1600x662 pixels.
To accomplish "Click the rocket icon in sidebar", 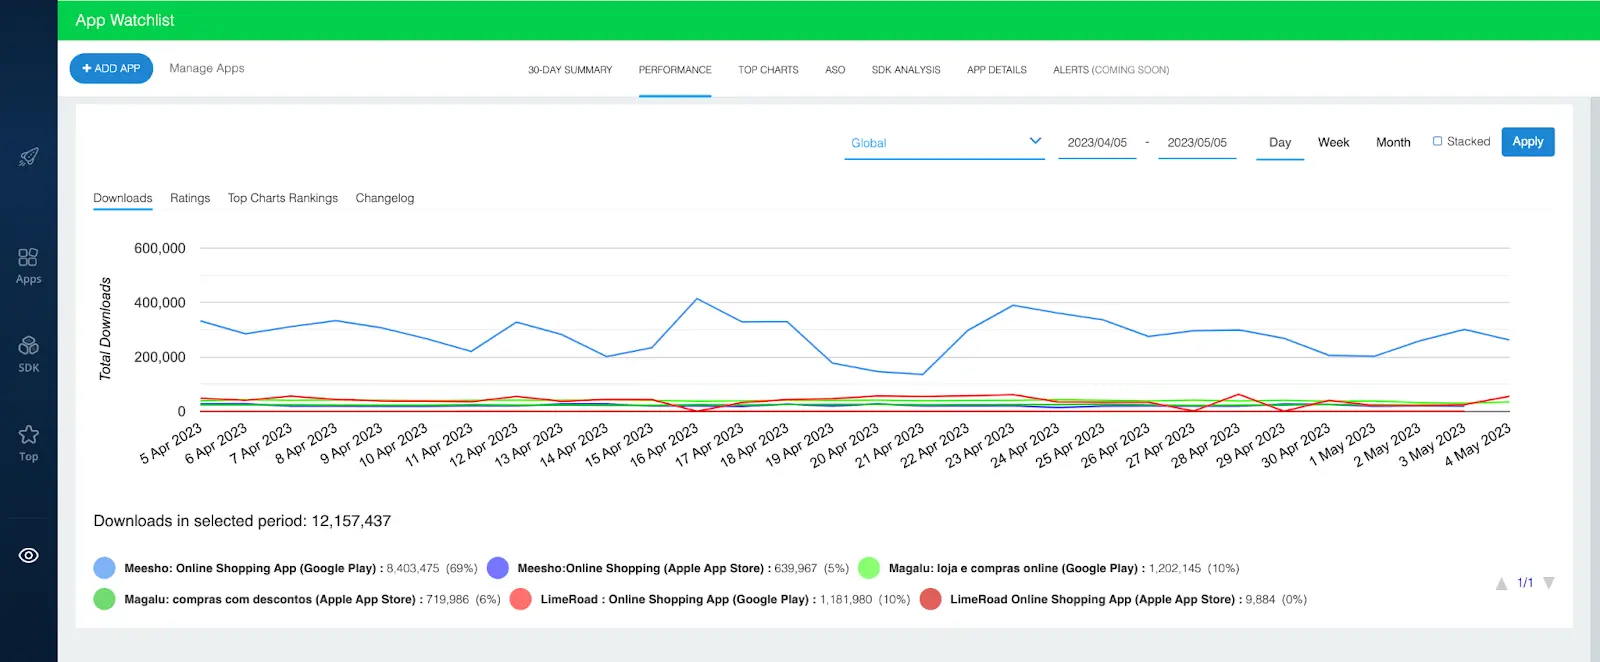I will pyautogui.click(x=29, y=157).
